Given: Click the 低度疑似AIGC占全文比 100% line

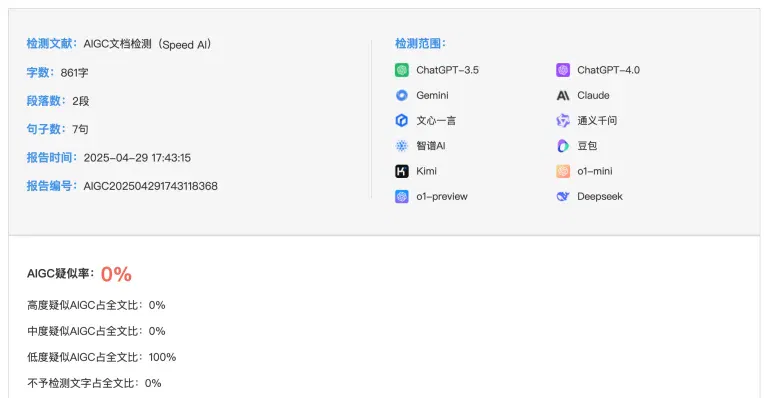Looking at the screenshot, I should pos(102,357).
